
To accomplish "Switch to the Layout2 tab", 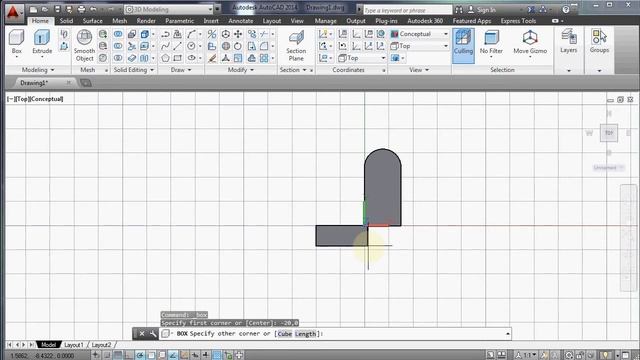I will click(x=101, y=345).
